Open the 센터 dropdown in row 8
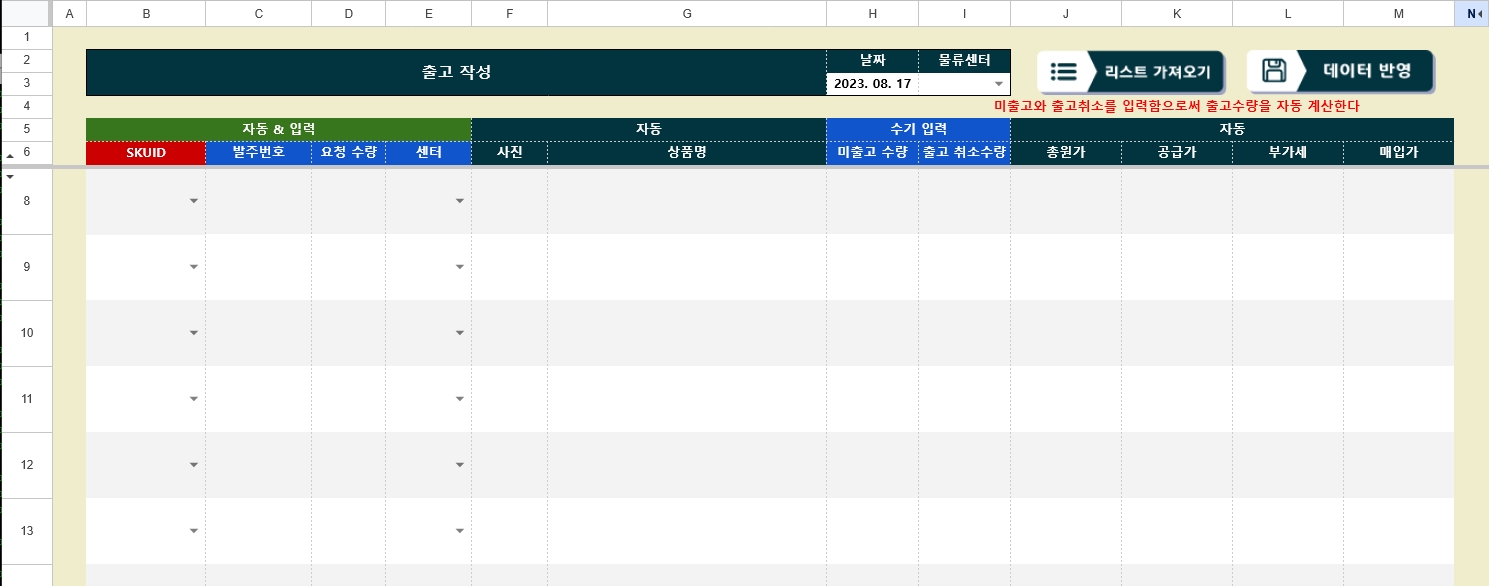The height and width of the screenshot is (586, 1489). click(x=459, y=201)
